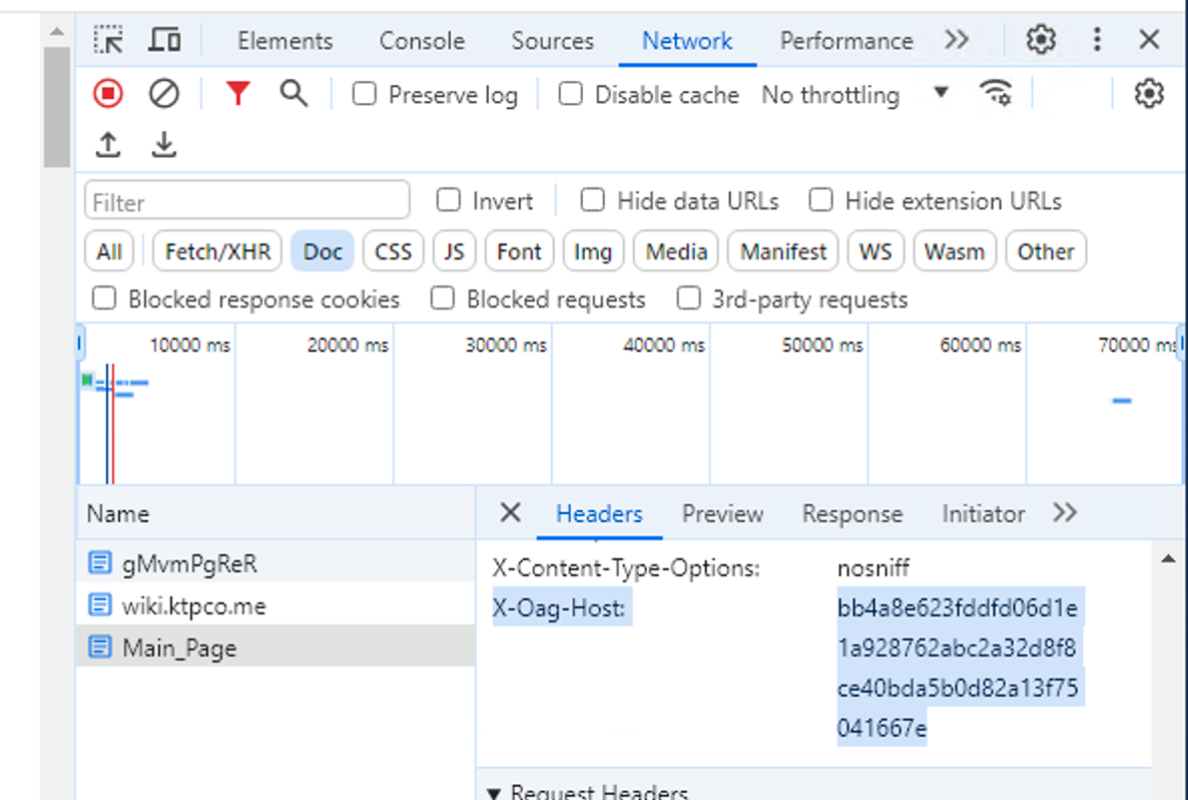Open the No throttling dropdown
Viewport: 1188px width, 800px height.
(855, 95)
